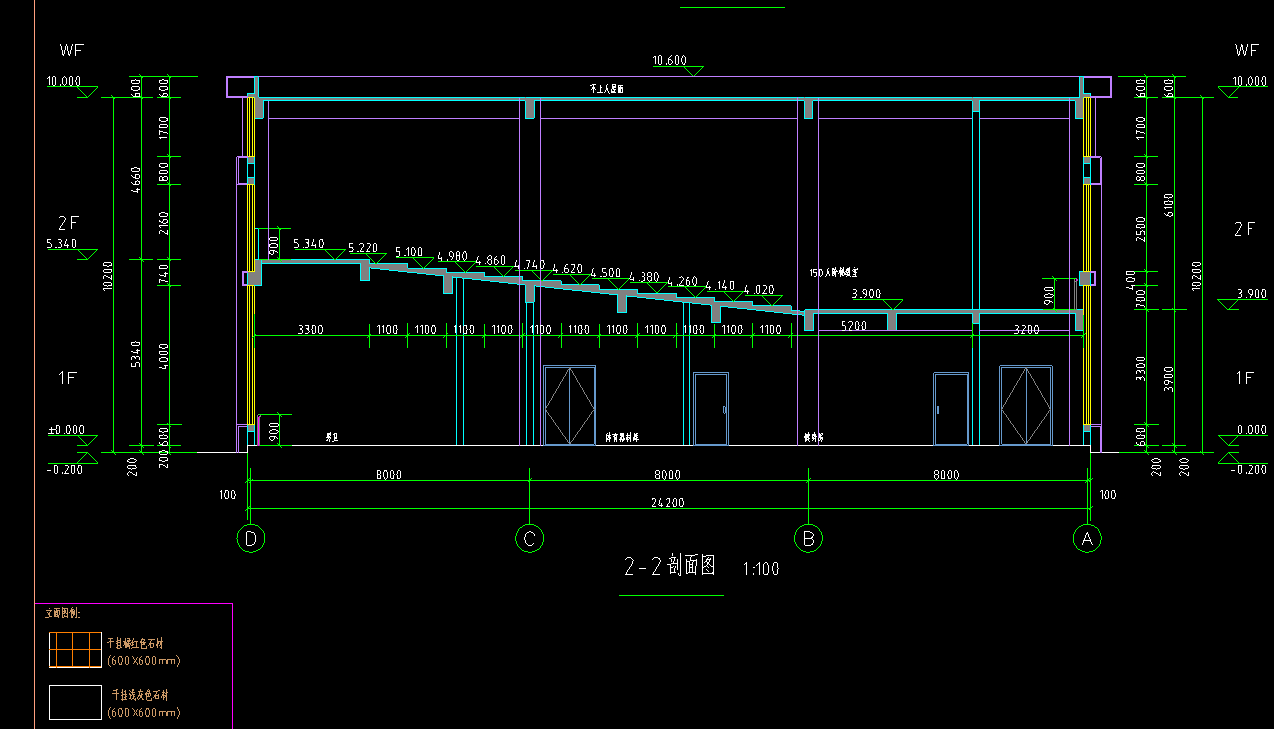
Task: Click the axis bubble labeled D
Action: pyautogui.click(x=251, y=539)
